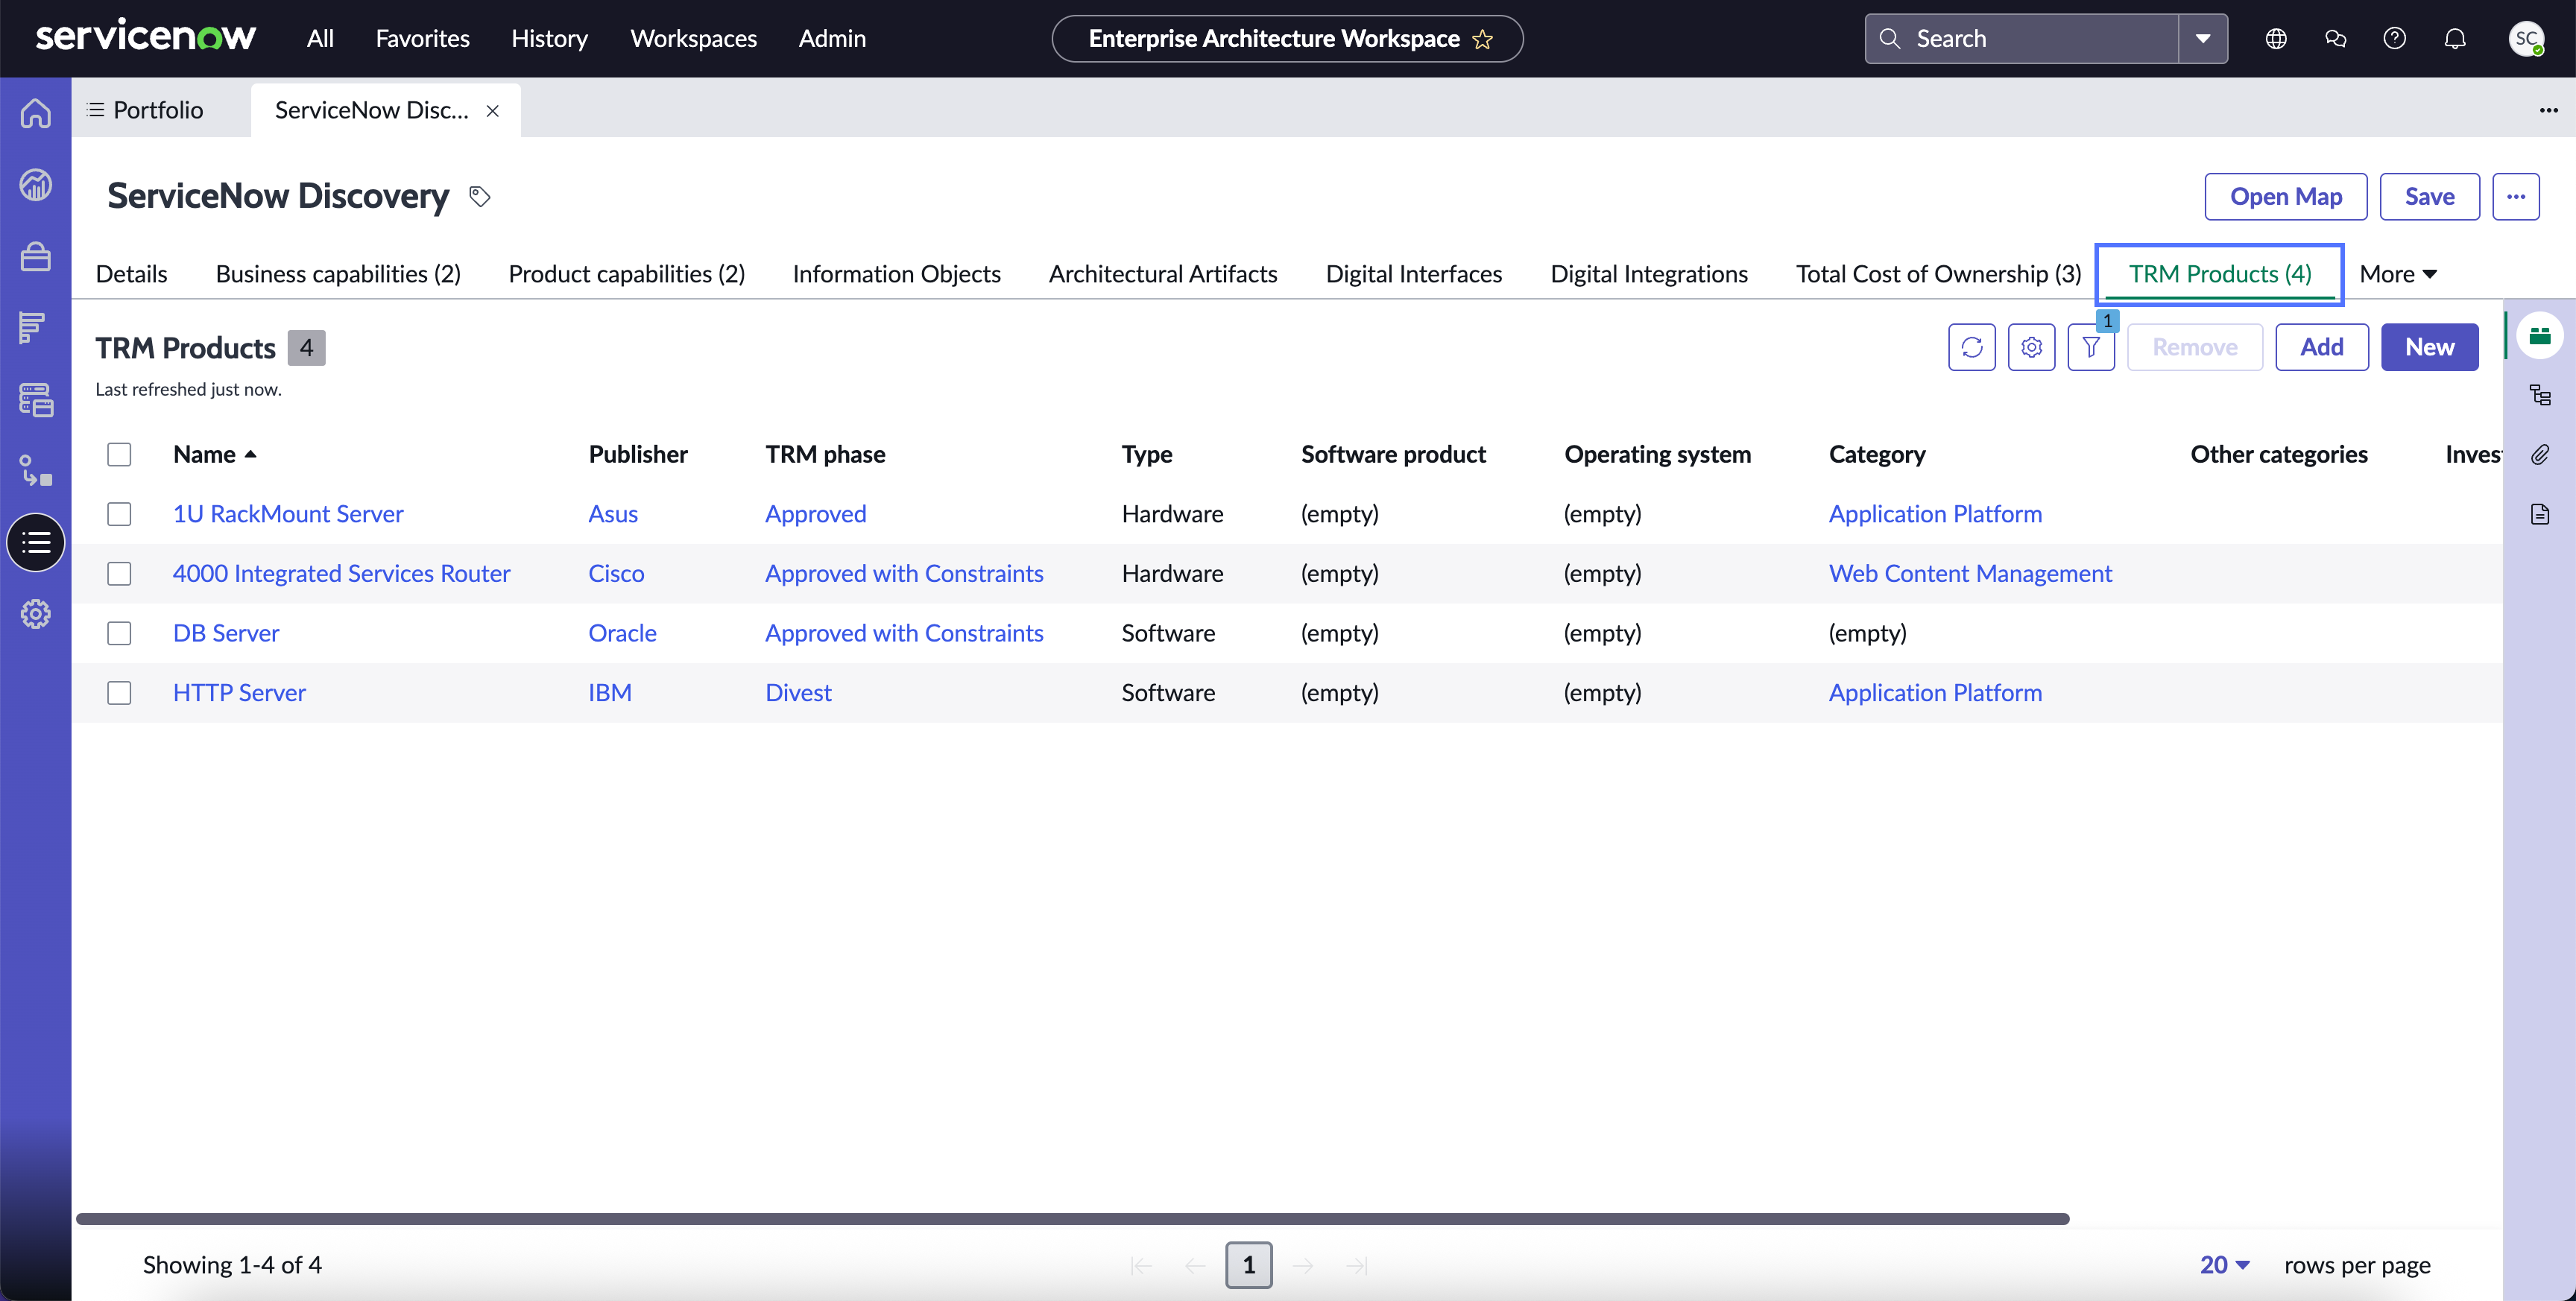Open the Workspaces menu
This screenshot has width=2576, height=1301.
click(693, 38)
